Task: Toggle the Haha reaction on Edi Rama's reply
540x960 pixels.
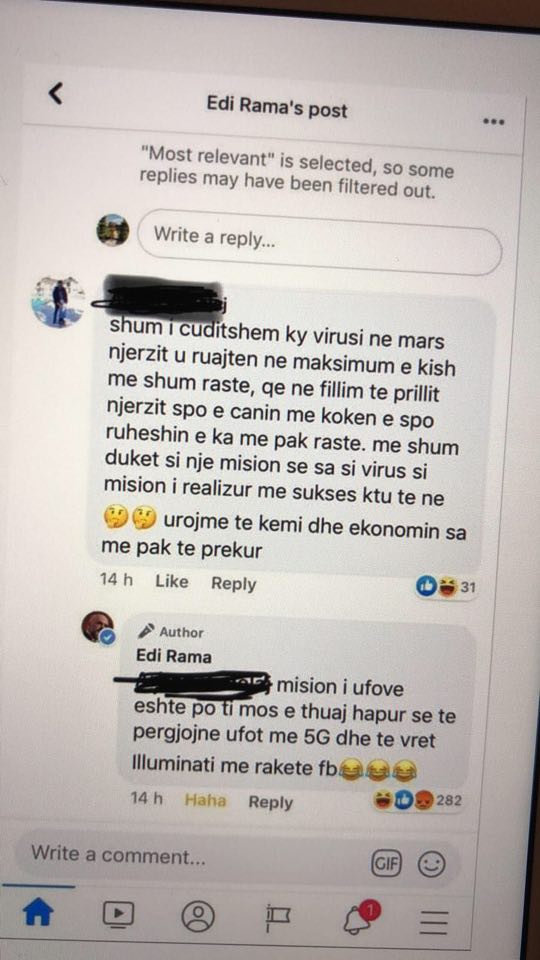Action: (x=205, y=800)
